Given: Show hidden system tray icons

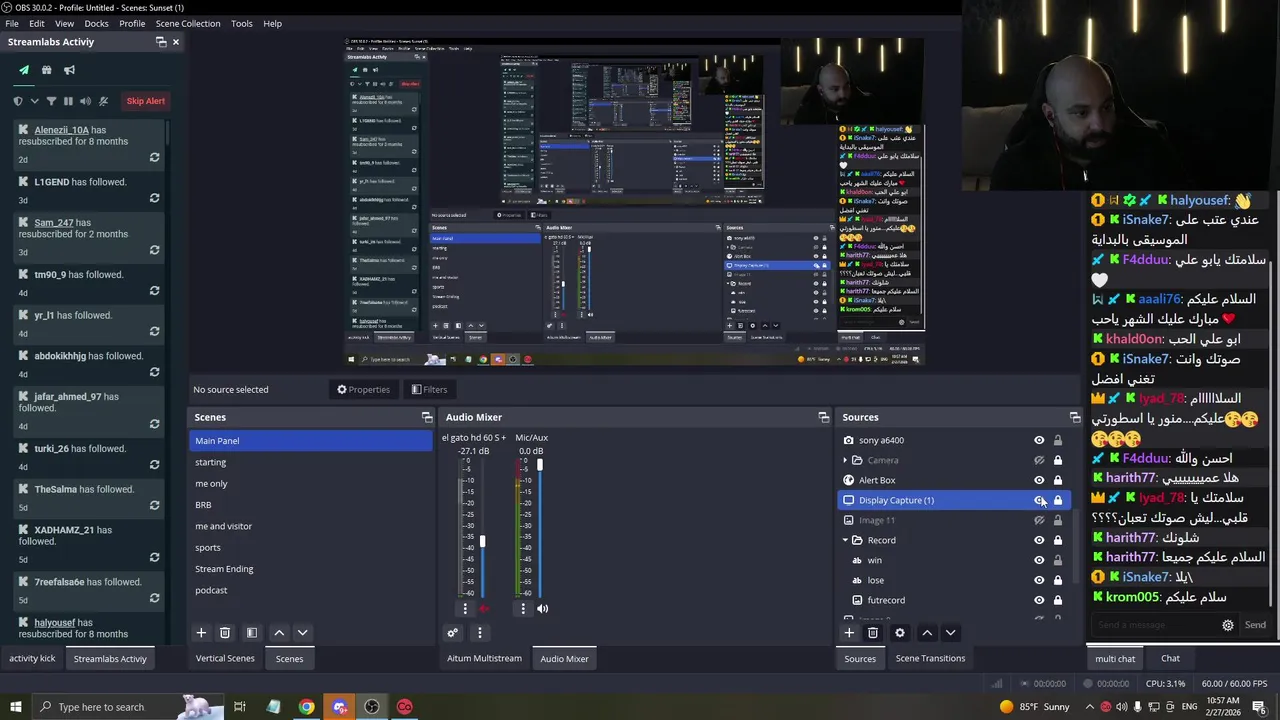Looking at the screenshot, I should pyautogui.click(x=1089, y=707).
